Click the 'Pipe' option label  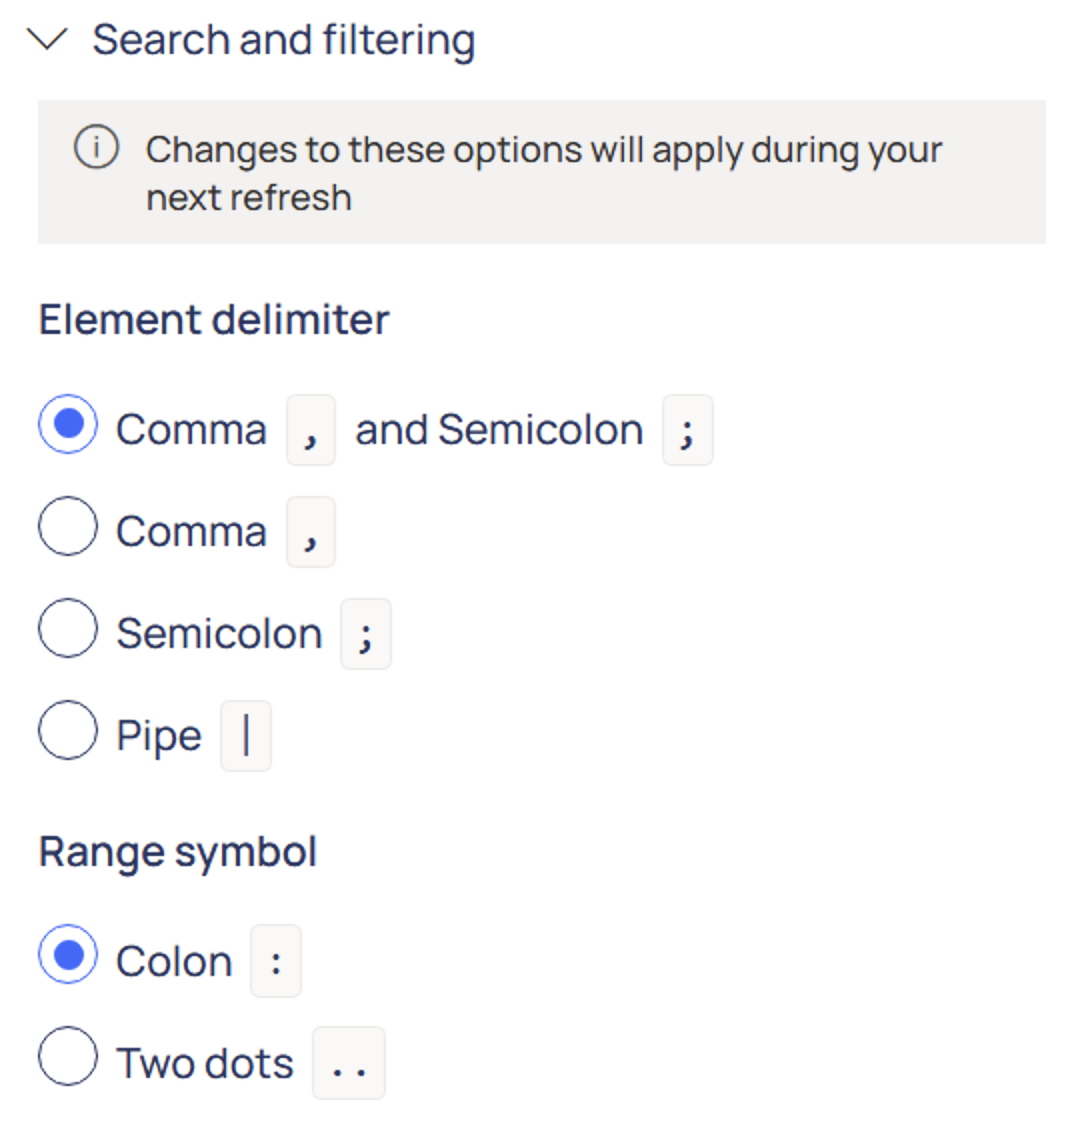click(x=159, y=736)
